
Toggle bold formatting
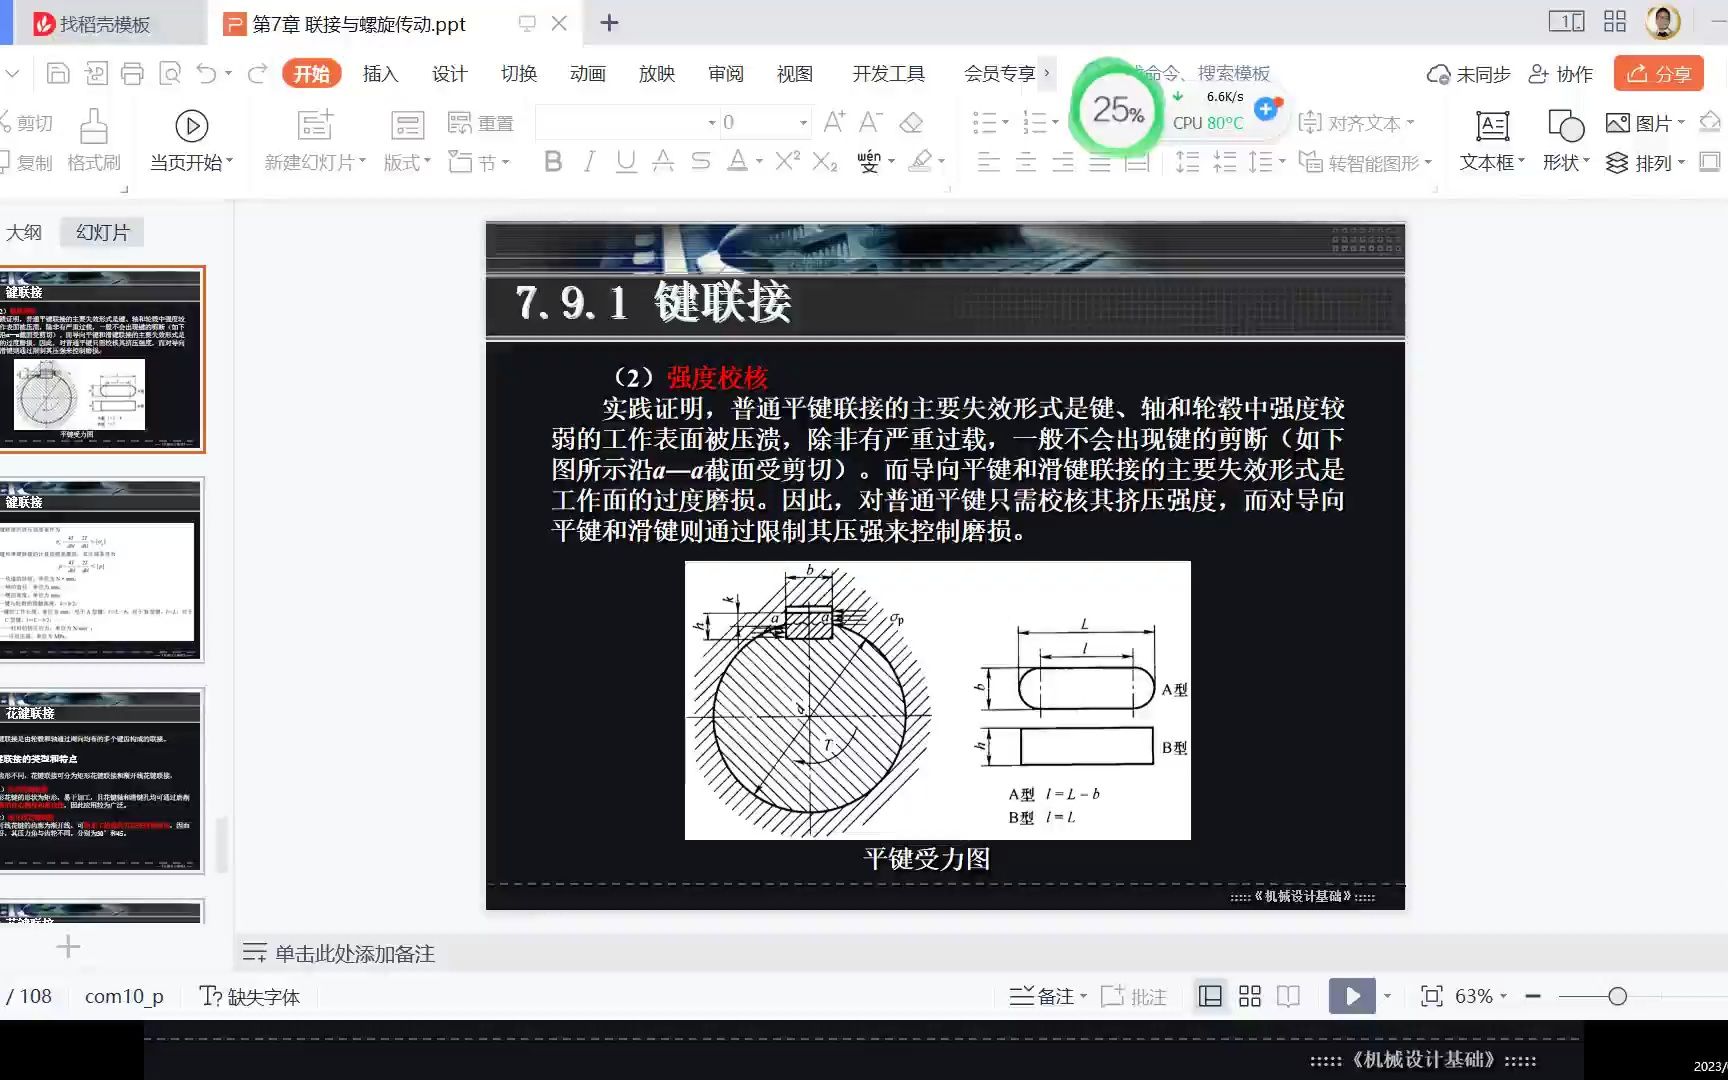(553, 161)
